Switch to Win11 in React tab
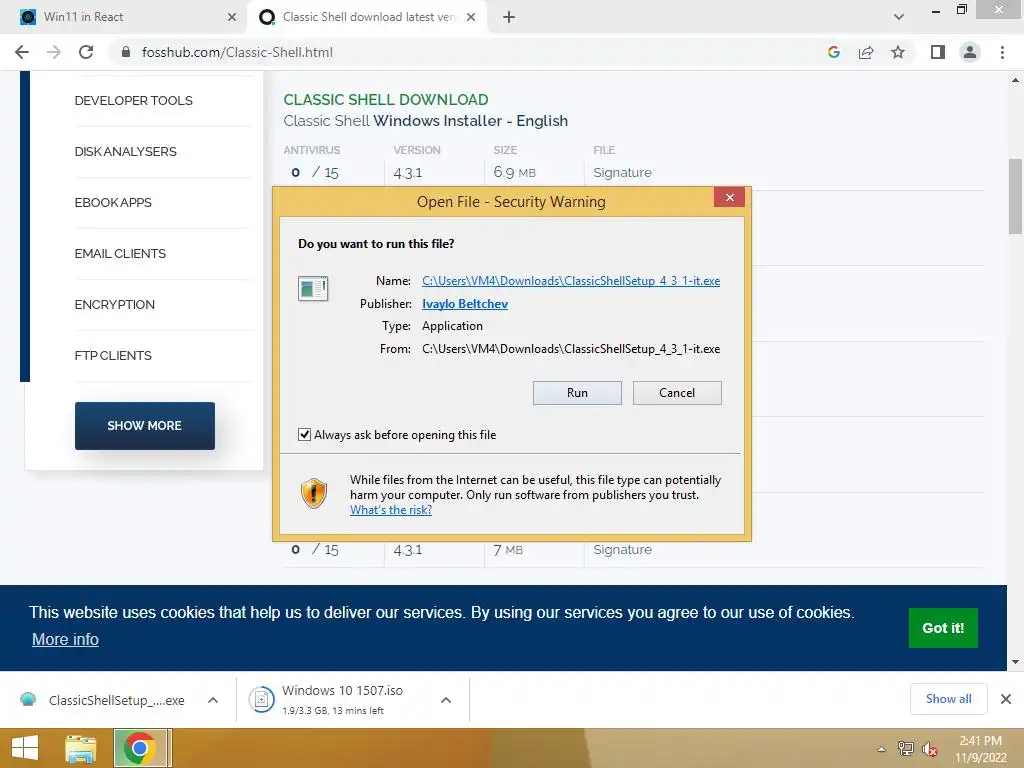The width and height of the screenshot is (1024, 768). pos(124,17)
